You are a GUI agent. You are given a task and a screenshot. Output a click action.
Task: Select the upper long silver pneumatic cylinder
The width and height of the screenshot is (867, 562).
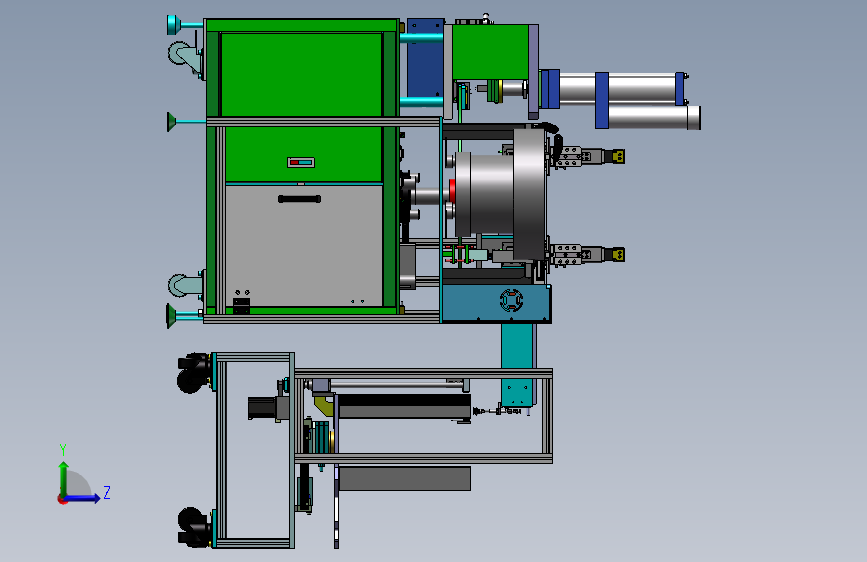619,89
